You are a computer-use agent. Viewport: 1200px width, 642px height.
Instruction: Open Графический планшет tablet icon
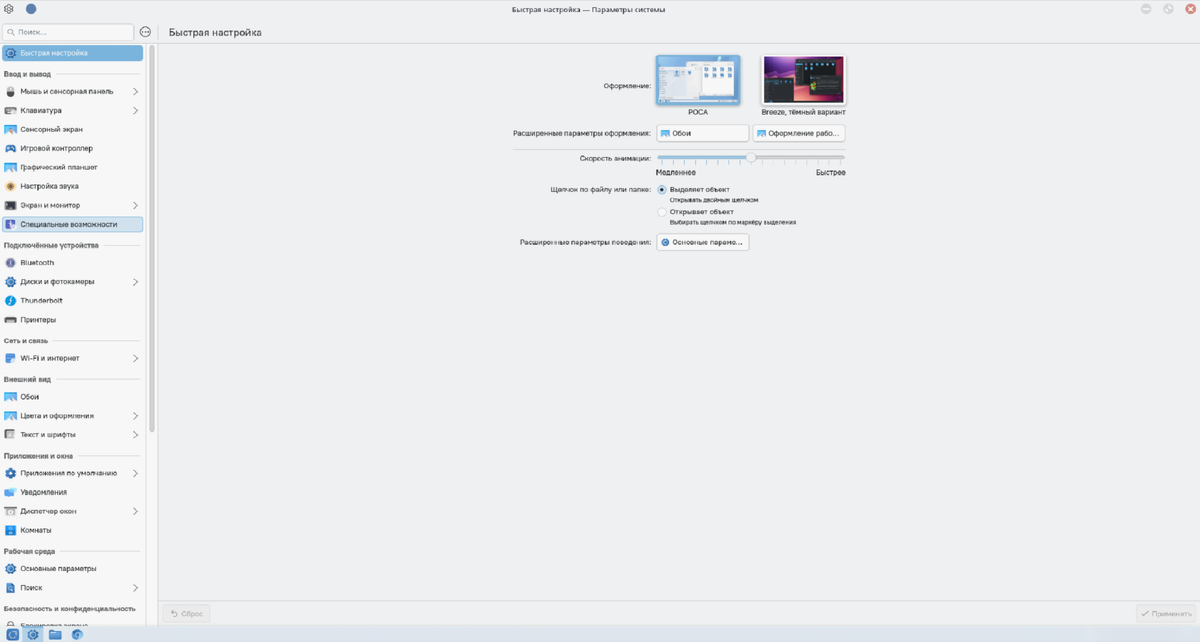coord(11,167)
